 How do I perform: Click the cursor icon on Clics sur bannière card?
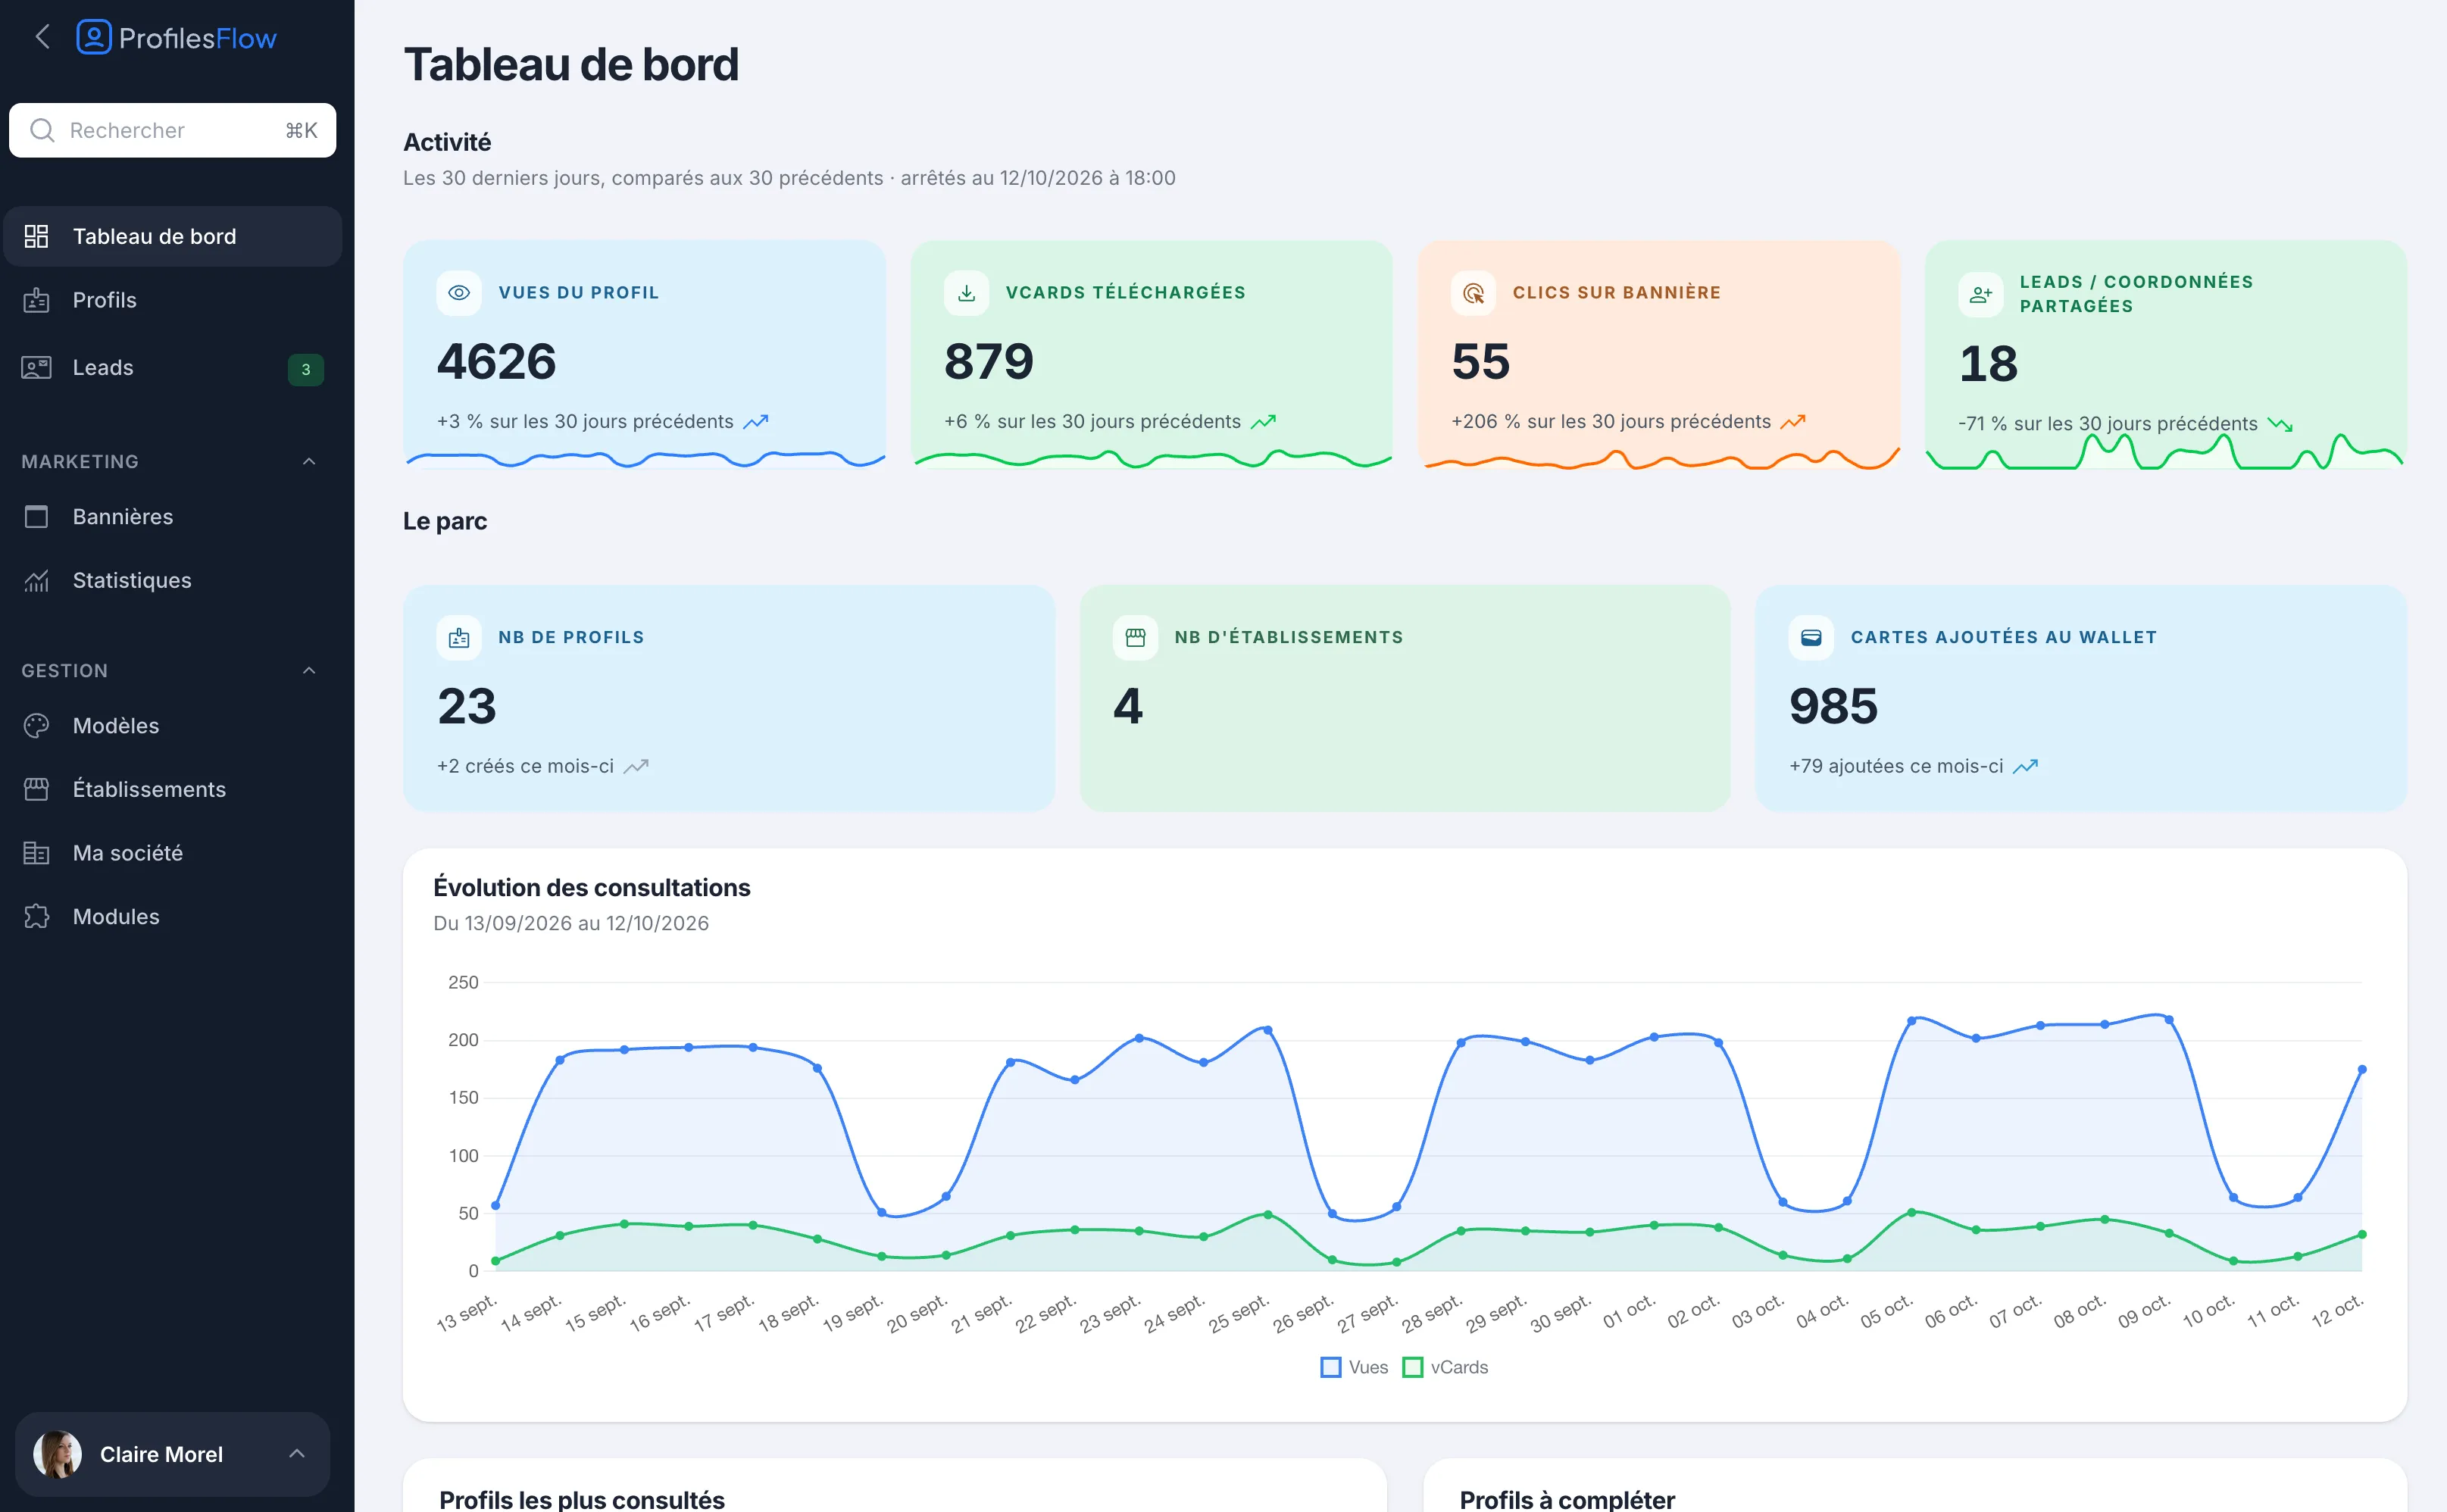(x=1473, y=293)
